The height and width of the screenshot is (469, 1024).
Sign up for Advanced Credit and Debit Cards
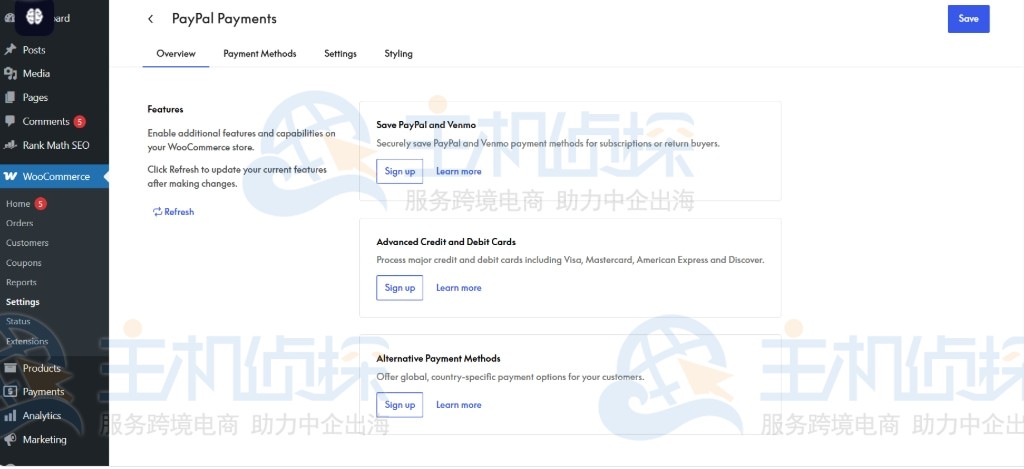[400, 287]
